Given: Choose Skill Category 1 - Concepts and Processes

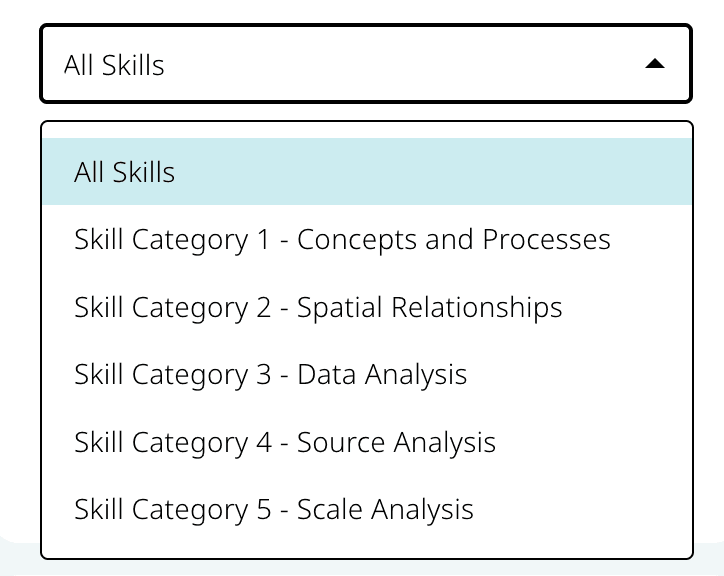Looking at the screenshot, I should point(342,240).
